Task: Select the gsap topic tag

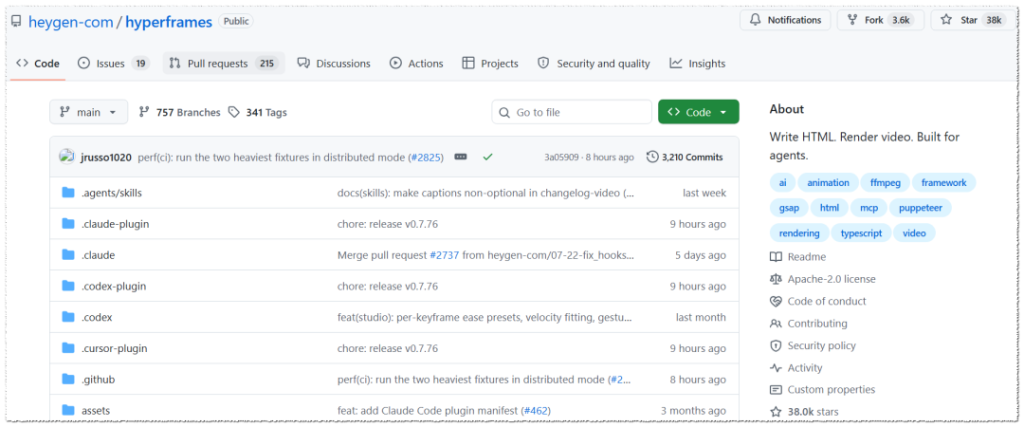Action: [788, 208]
